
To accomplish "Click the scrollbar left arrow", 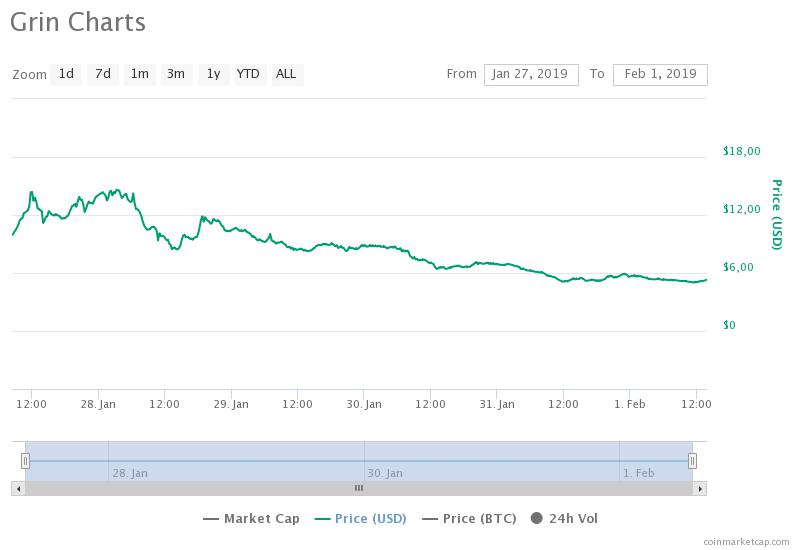I will [17, 488].
